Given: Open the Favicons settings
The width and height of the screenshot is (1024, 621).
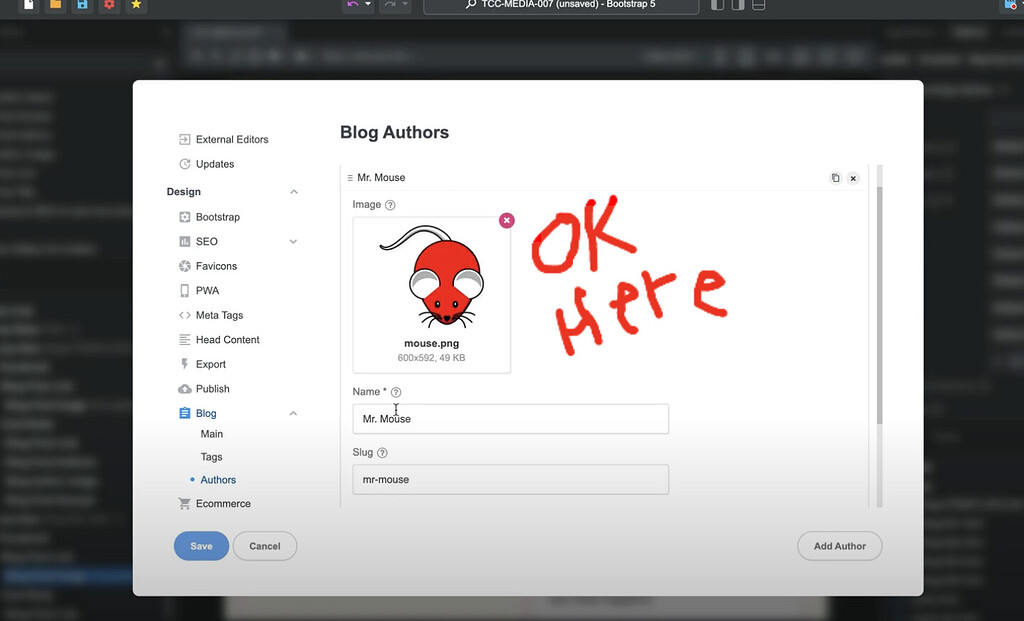Looking at the screenshot, I should [215, 266].
